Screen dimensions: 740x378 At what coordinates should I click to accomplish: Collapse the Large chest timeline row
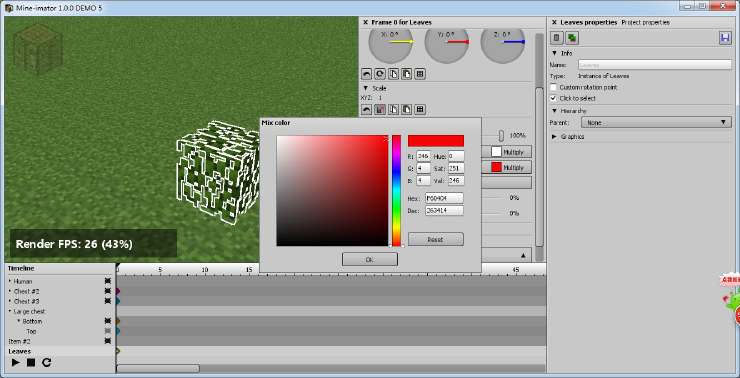[10, 311]
